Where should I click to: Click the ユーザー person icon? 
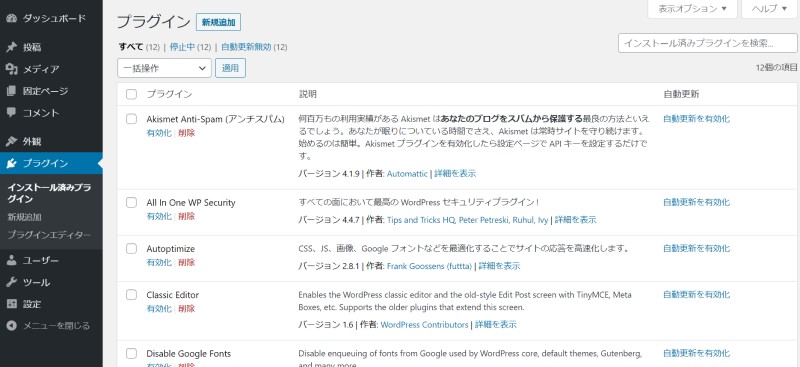(x=12, y=260)
